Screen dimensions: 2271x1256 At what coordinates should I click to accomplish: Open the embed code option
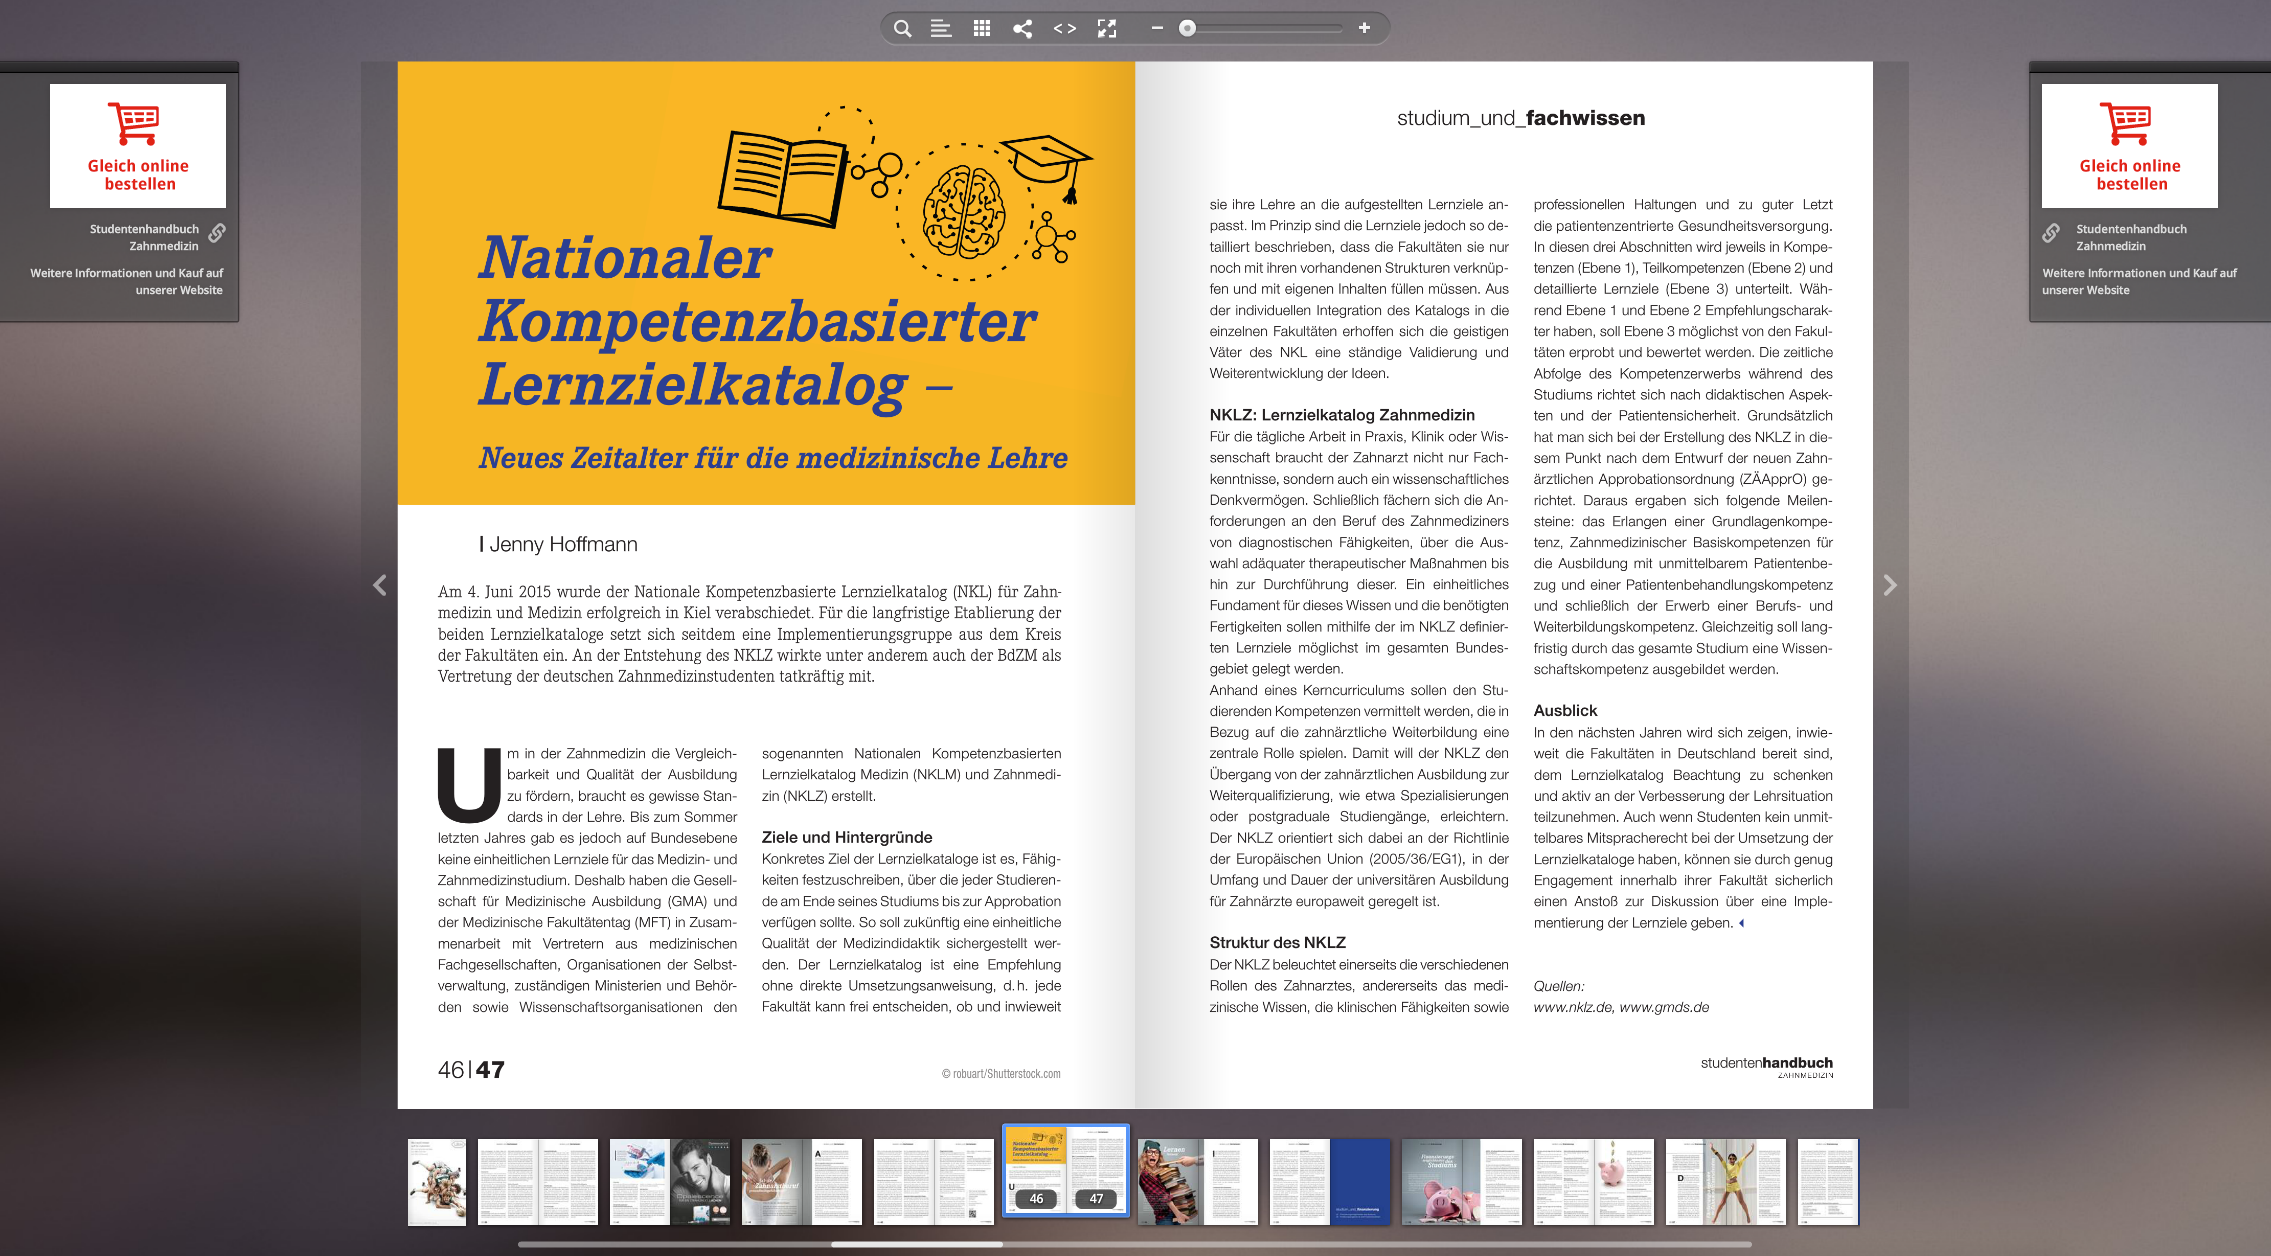[x=1065, y=28]
